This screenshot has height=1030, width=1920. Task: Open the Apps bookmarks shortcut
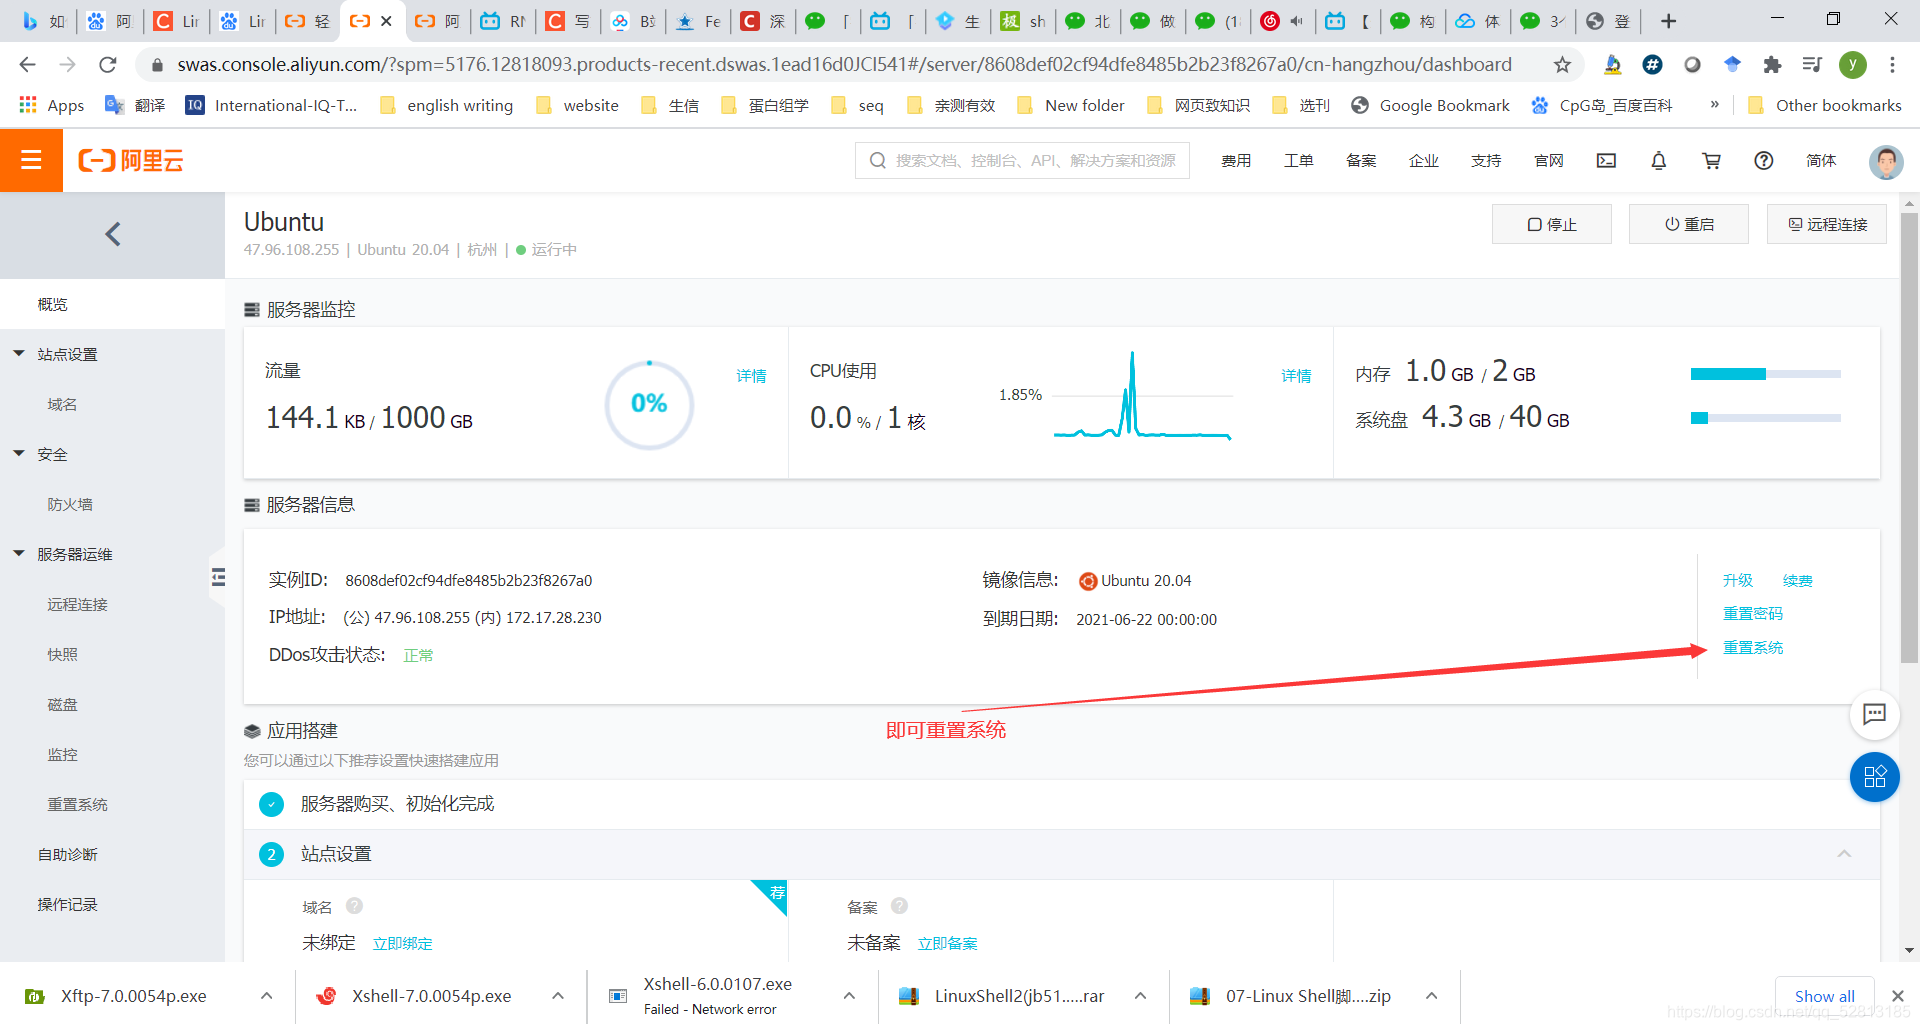click(x=52, y=105)
